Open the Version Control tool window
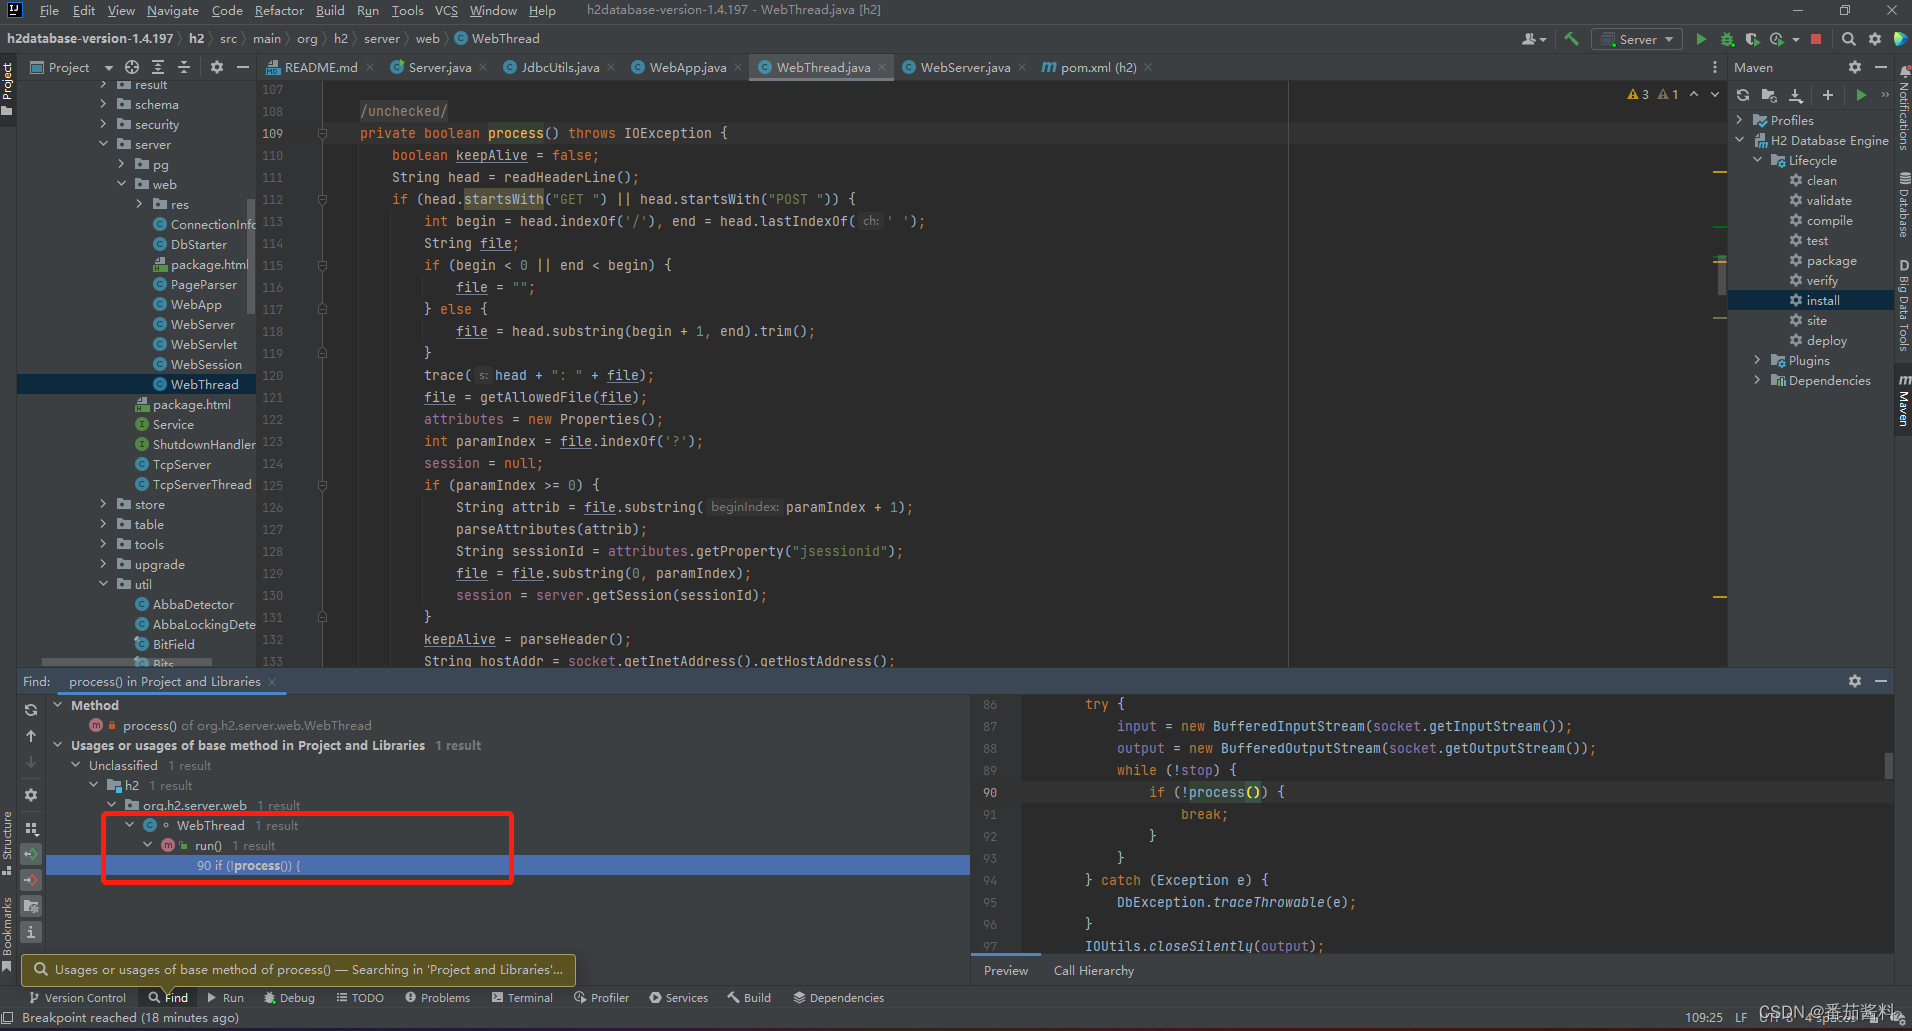The height and width of the screenshot is (1031, 1912). click(77, 998)
